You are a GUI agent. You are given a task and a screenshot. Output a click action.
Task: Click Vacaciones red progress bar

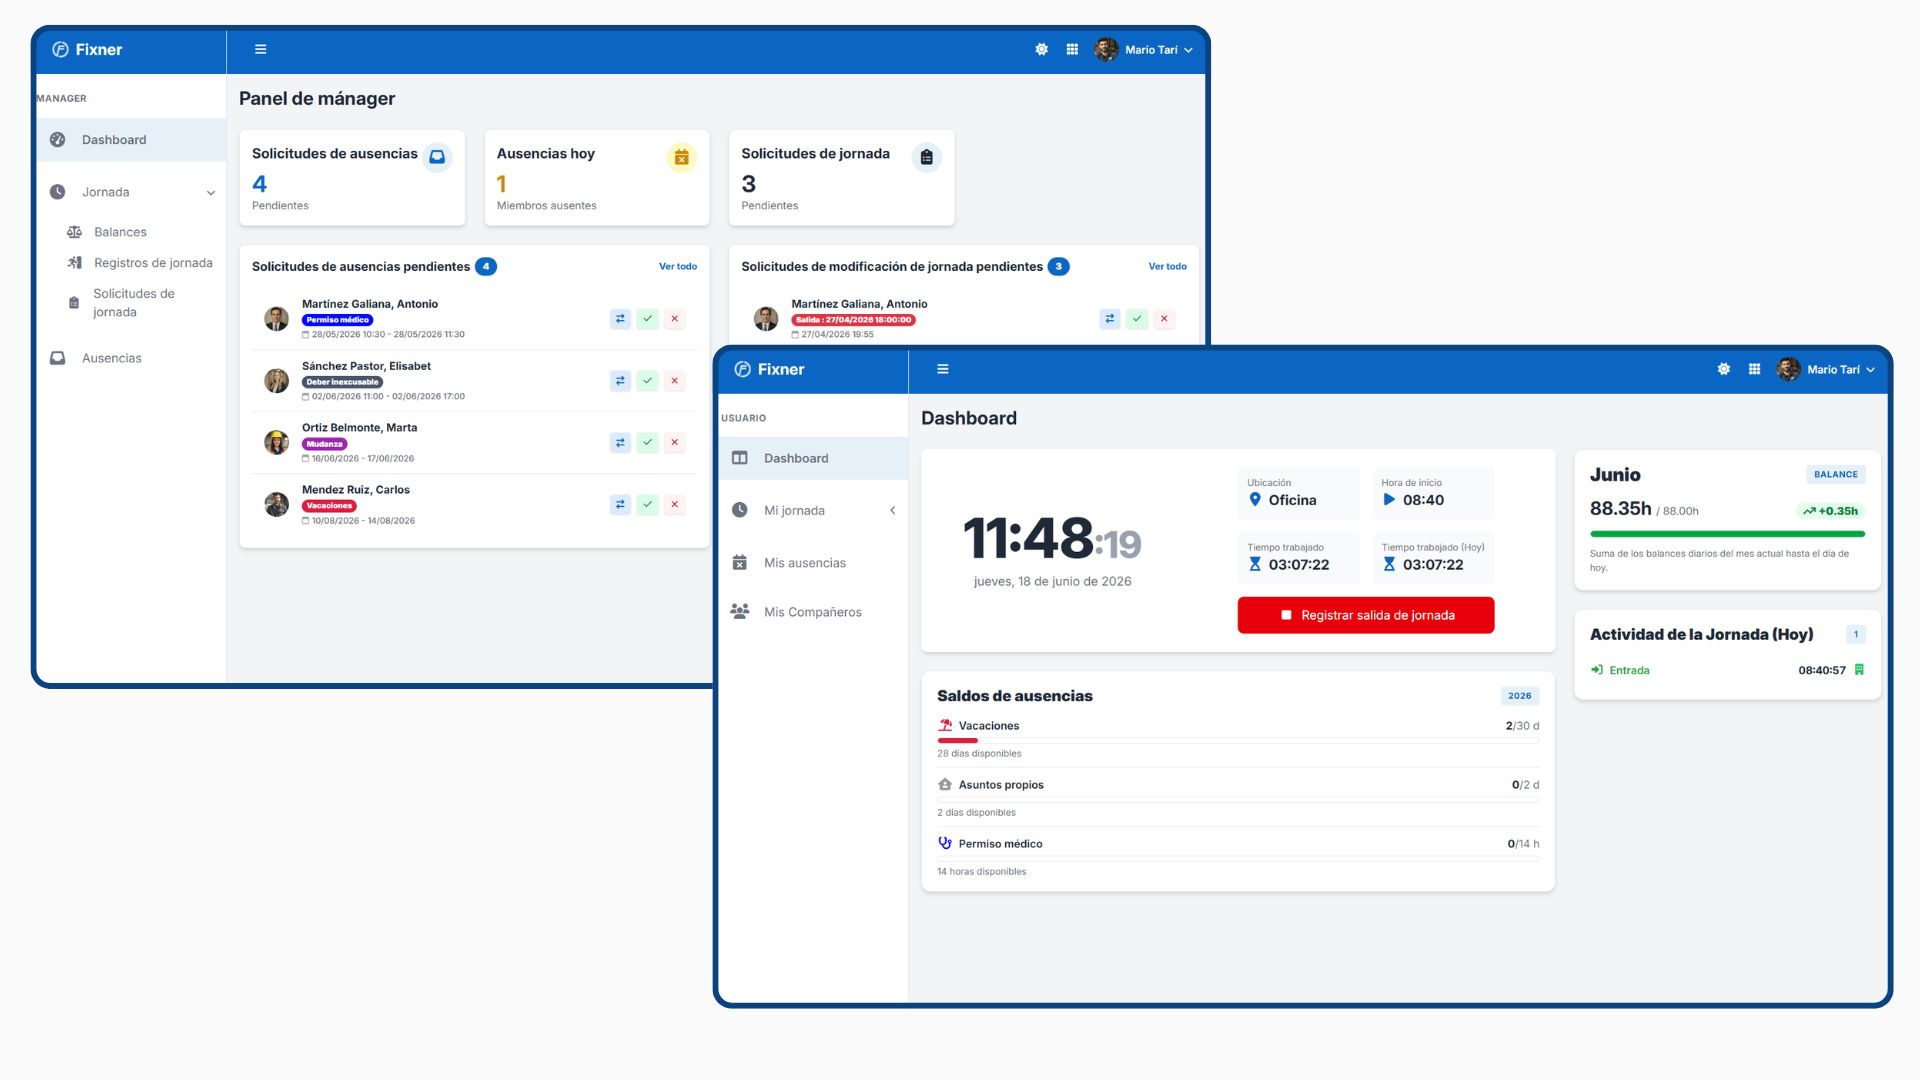click(x=957, y=740)
